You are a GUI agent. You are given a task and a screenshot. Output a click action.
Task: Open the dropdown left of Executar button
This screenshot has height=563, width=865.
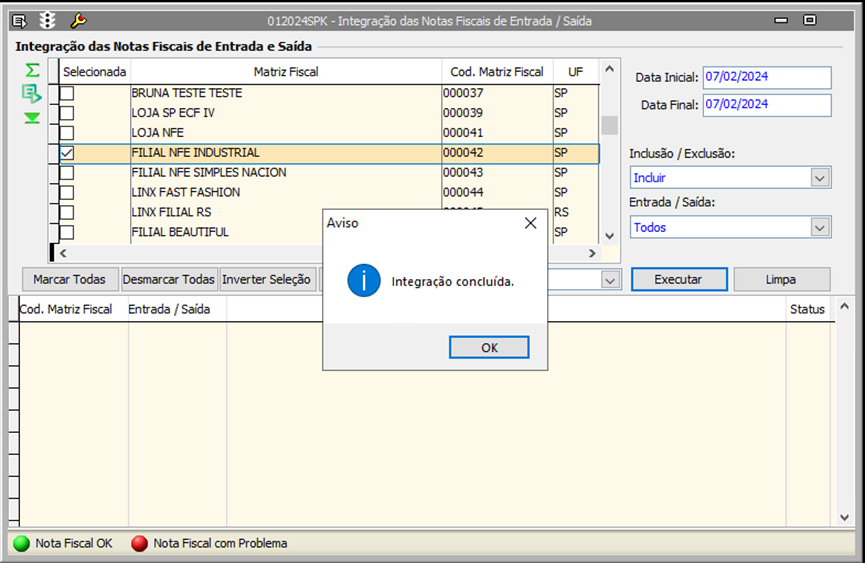(x=609, y=281)
